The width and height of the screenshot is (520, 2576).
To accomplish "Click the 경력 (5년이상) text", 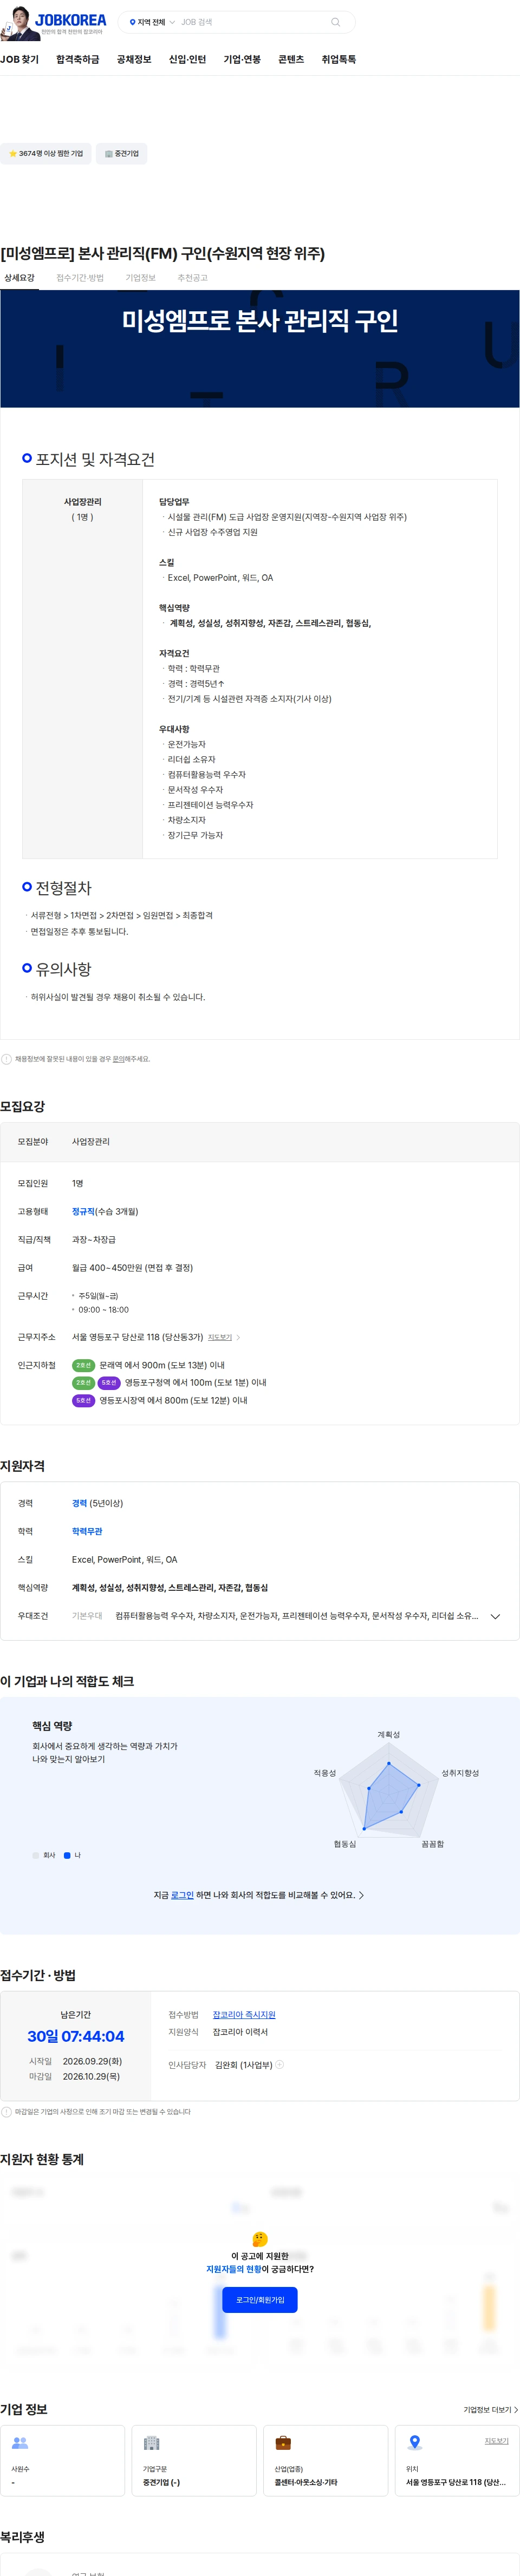I will (97, 1503).
